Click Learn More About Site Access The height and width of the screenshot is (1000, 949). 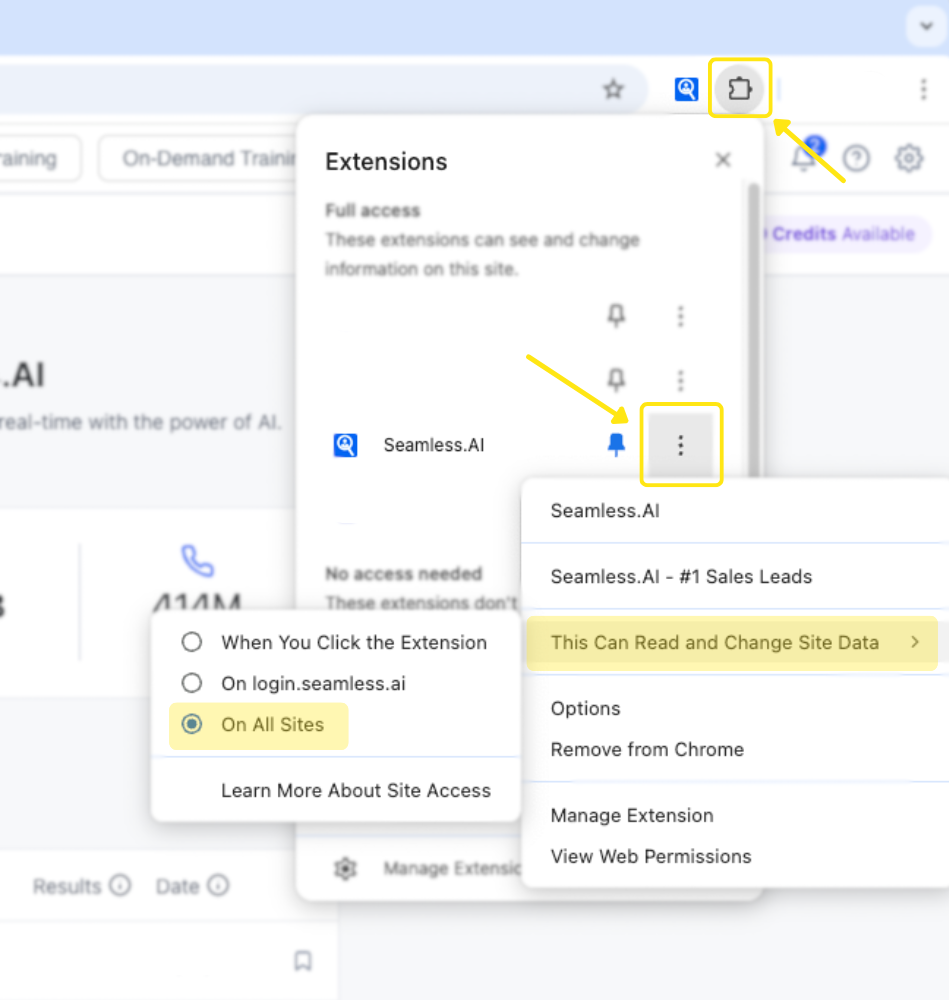pos(355,790)
